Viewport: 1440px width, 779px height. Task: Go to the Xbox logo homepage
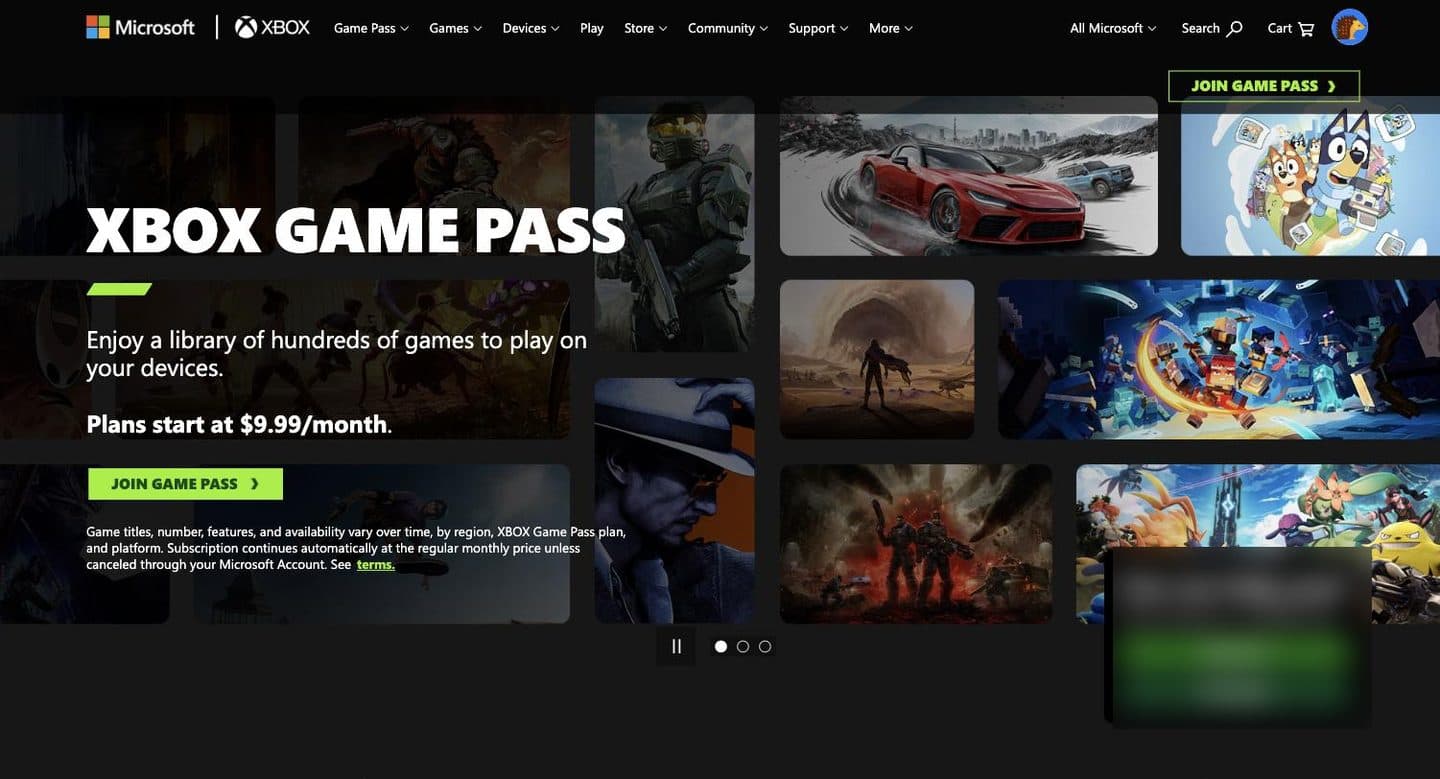click(272, 27)
